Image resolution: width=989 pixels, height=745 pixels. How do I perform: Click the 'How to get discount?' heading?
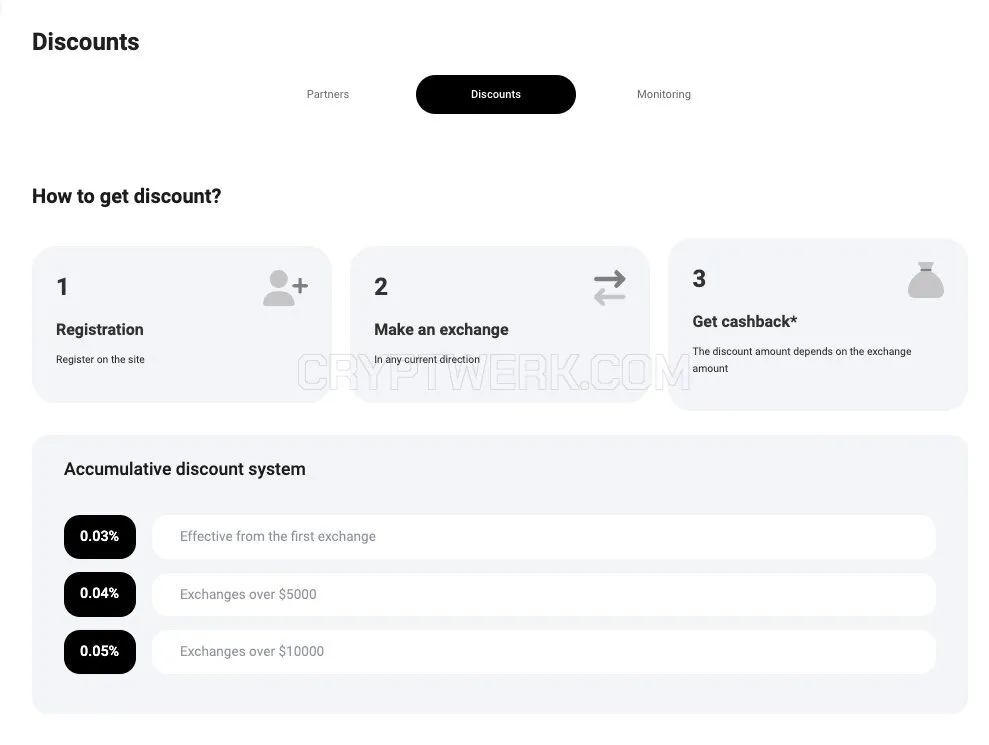click(127, 196)
